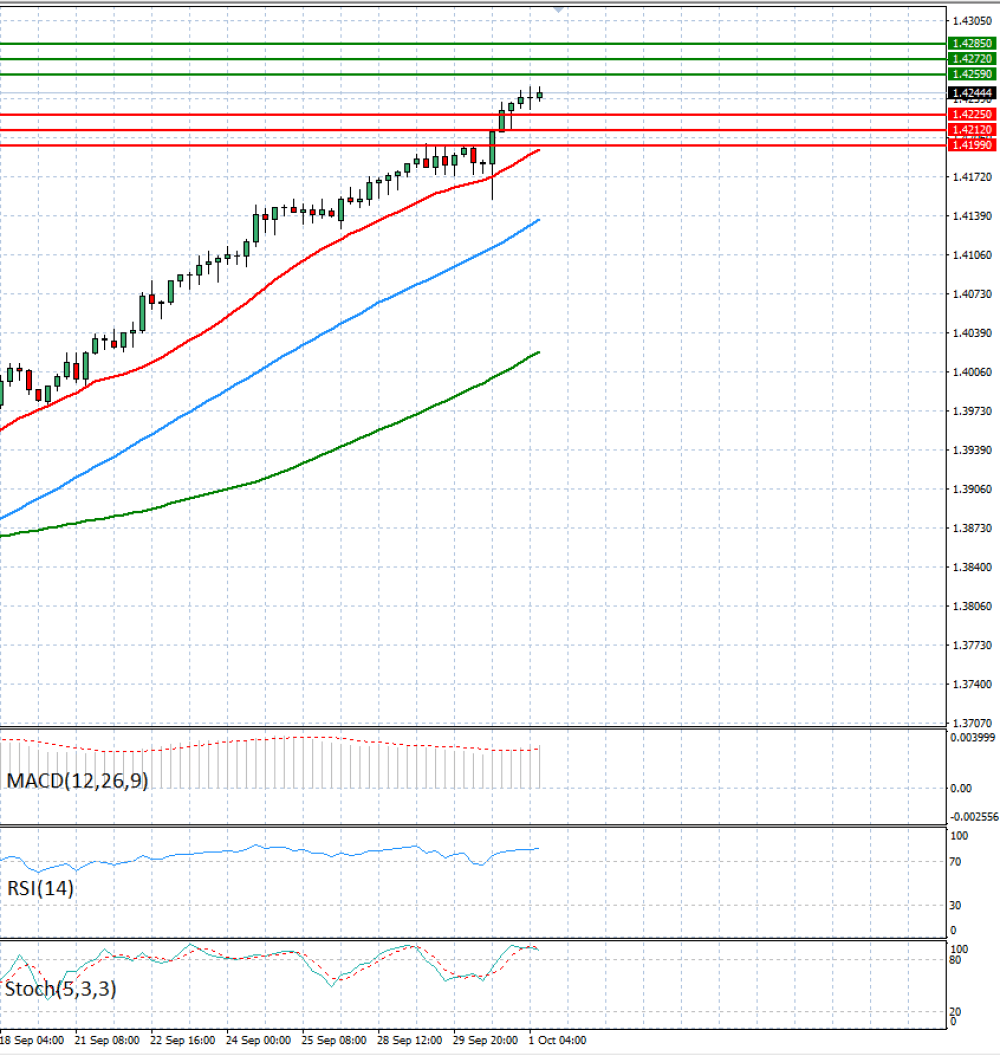This screenshot has width=1000, height=1056.
Task: Click the 1.43050 price axis value
Action: coord(972,22)
